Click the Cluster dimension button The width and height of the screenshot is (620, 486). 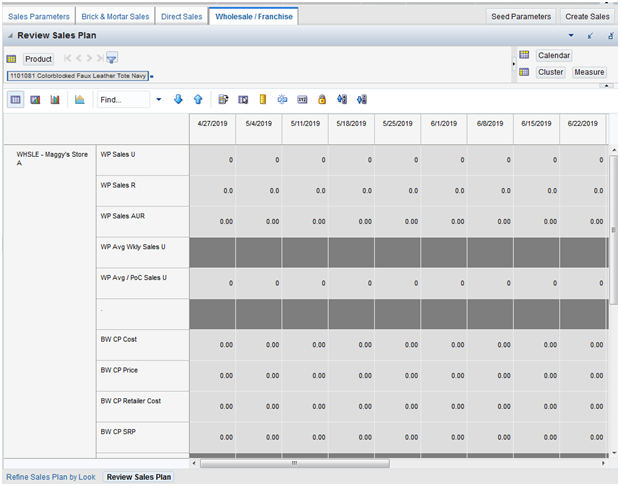coord(550,72)
